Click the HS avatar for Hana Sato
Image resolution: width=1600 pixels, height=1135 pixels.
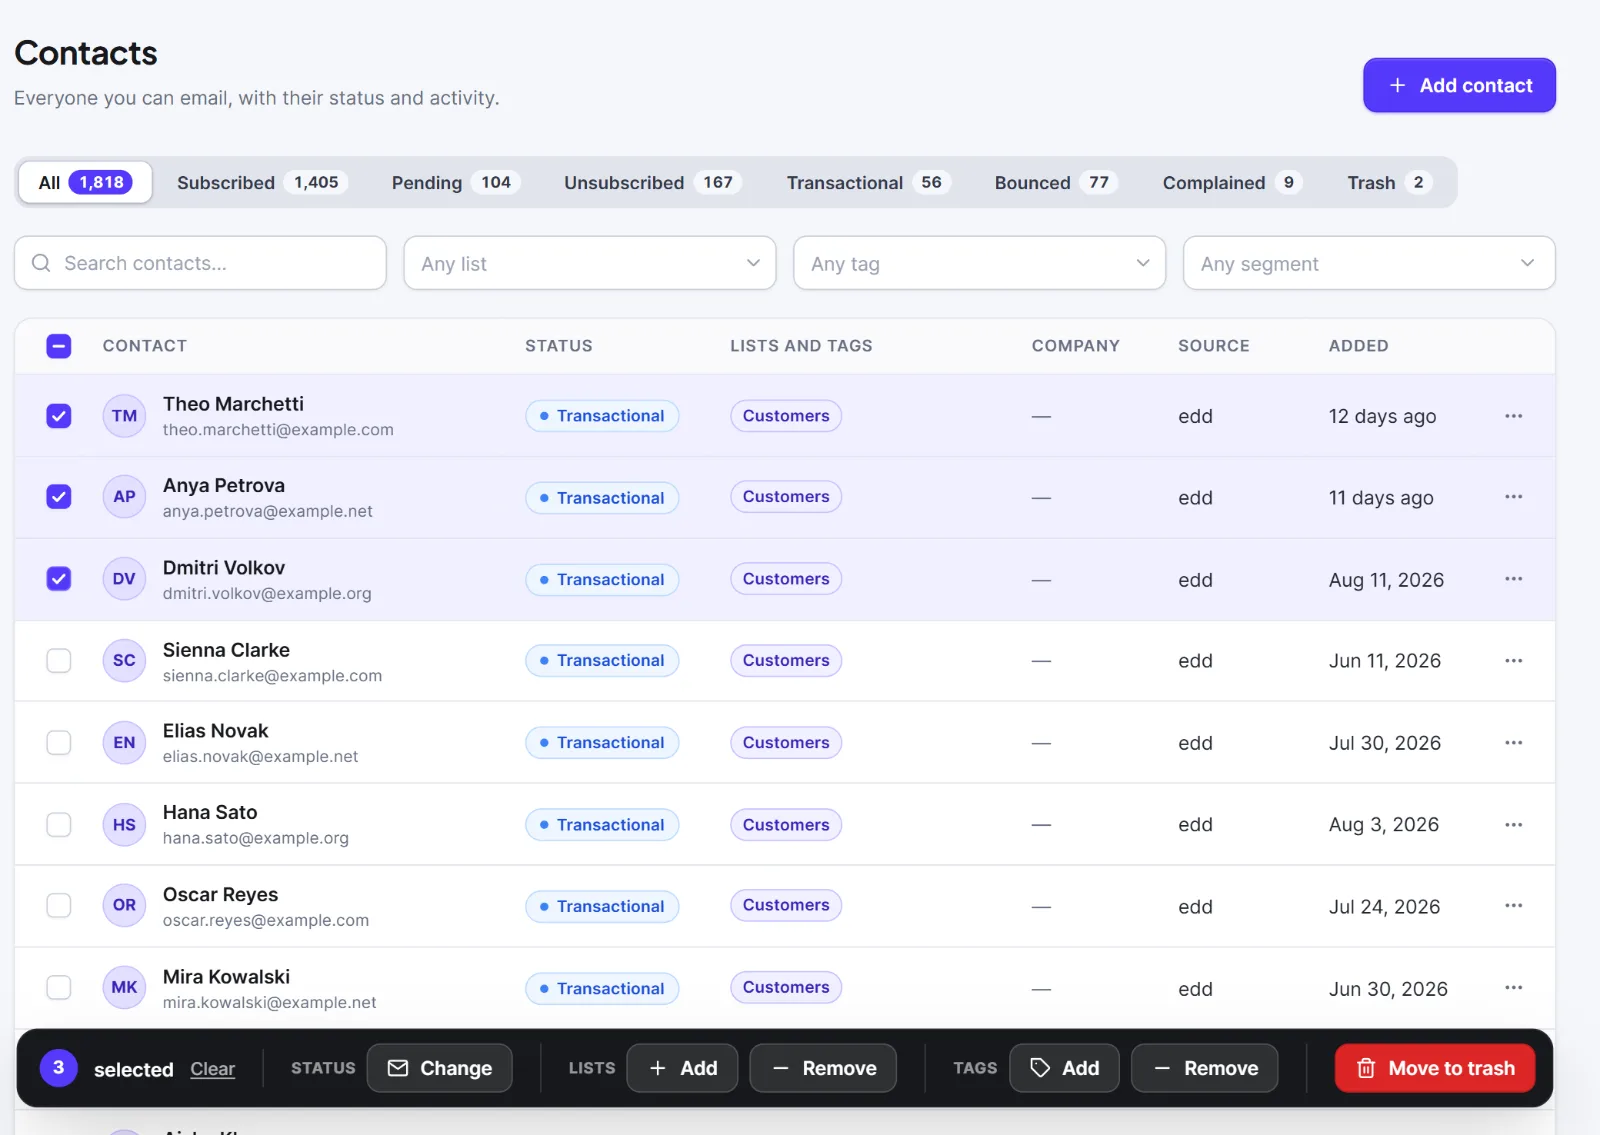(x=124, y=825)
